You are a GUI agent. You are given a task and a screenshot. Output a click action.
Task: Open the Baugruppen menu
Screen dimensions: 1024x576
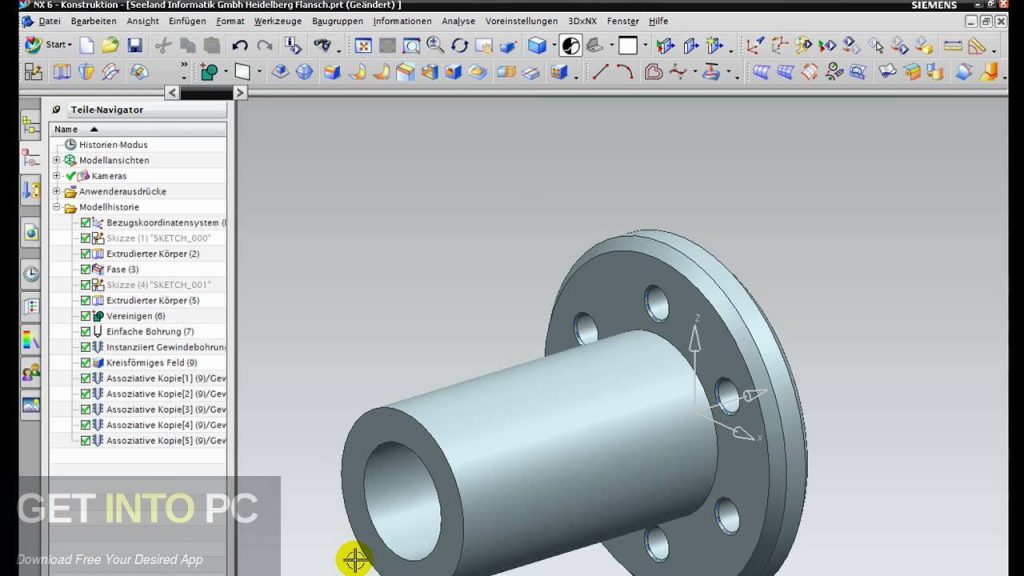[337, 21]
